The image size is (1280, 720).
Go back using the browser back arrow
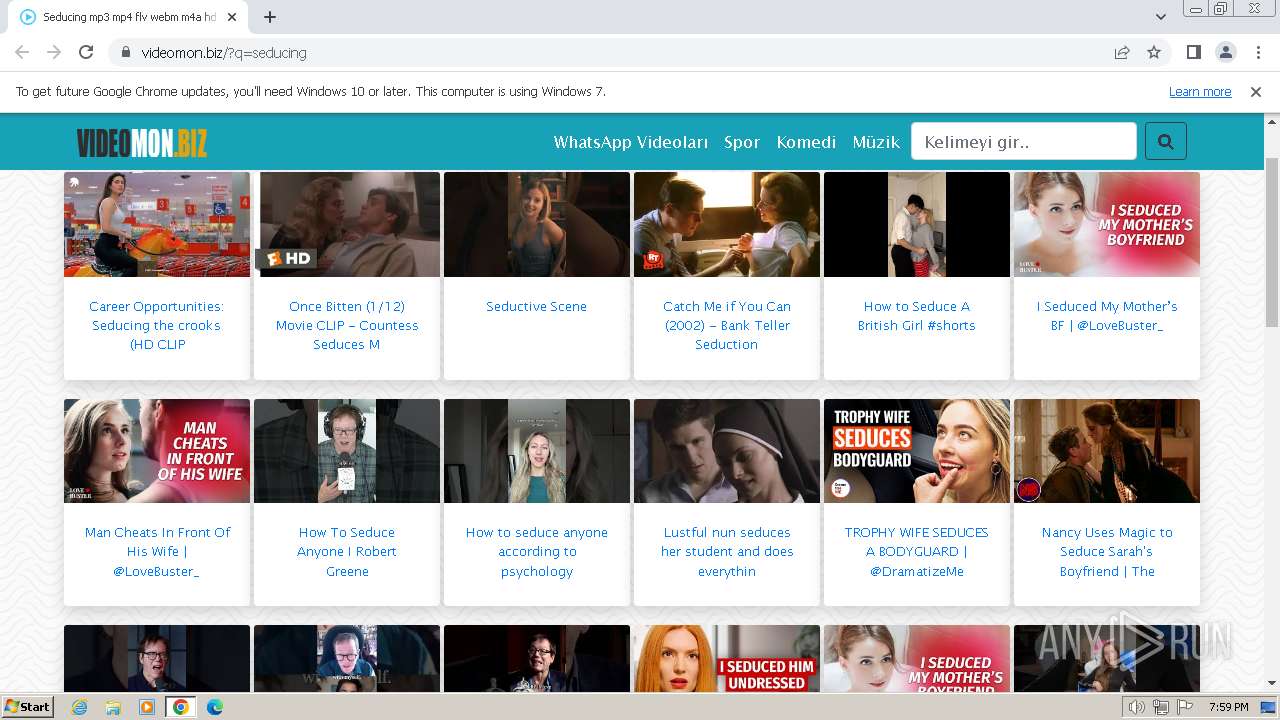(x=22, y=52)
